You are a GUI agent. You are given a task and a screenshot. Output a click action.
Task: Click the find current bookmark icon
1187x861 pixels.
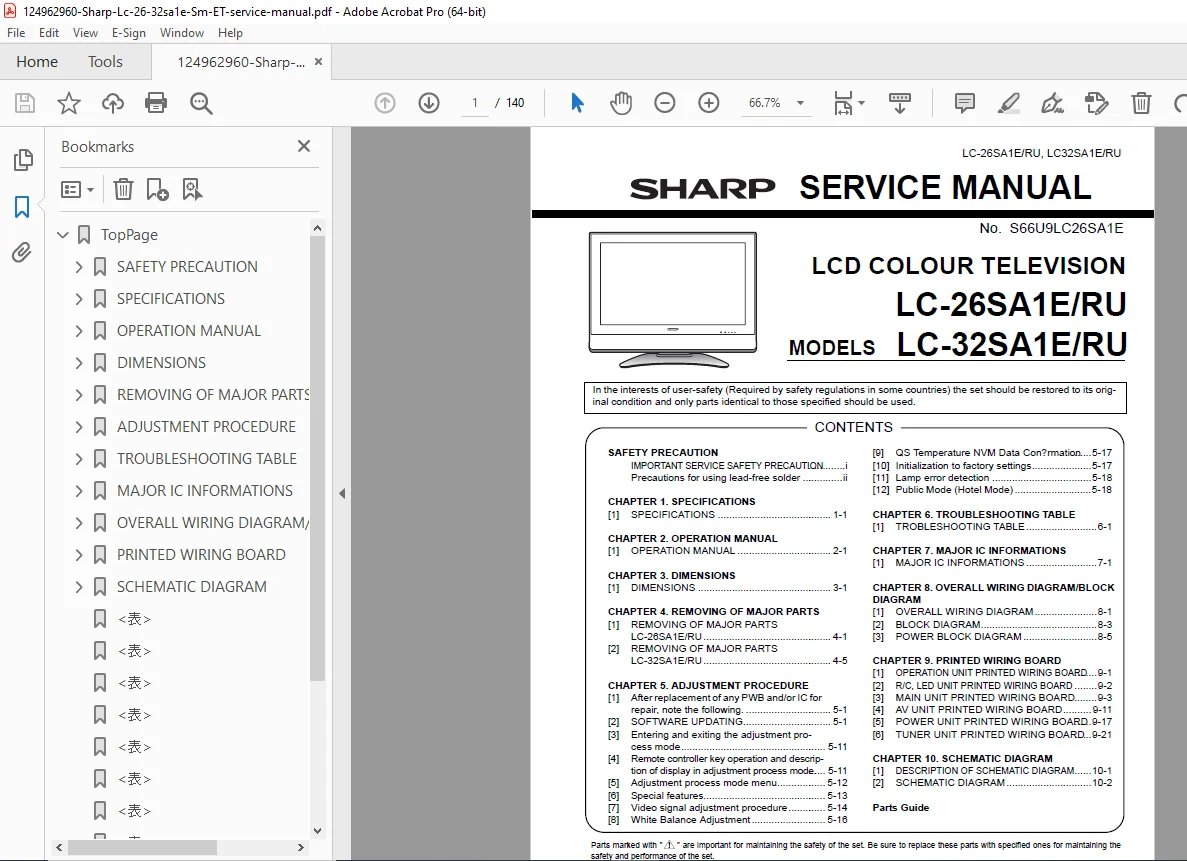pos(192,189)
